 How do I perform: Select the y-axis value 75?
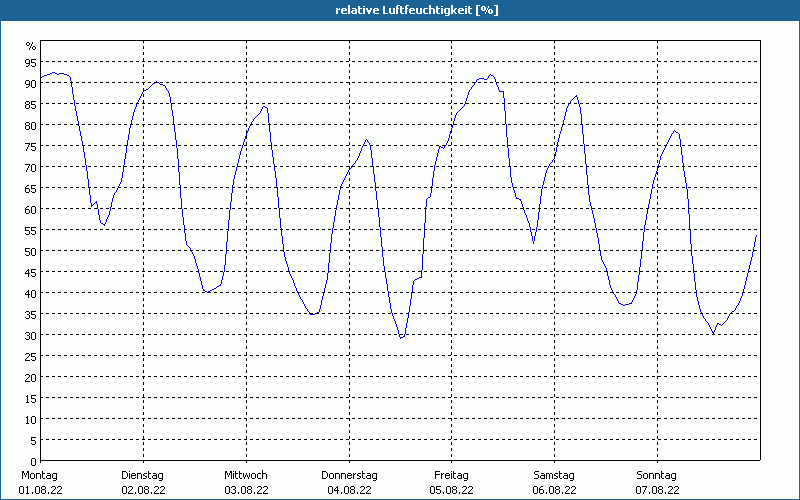click(x=31, y=146)
